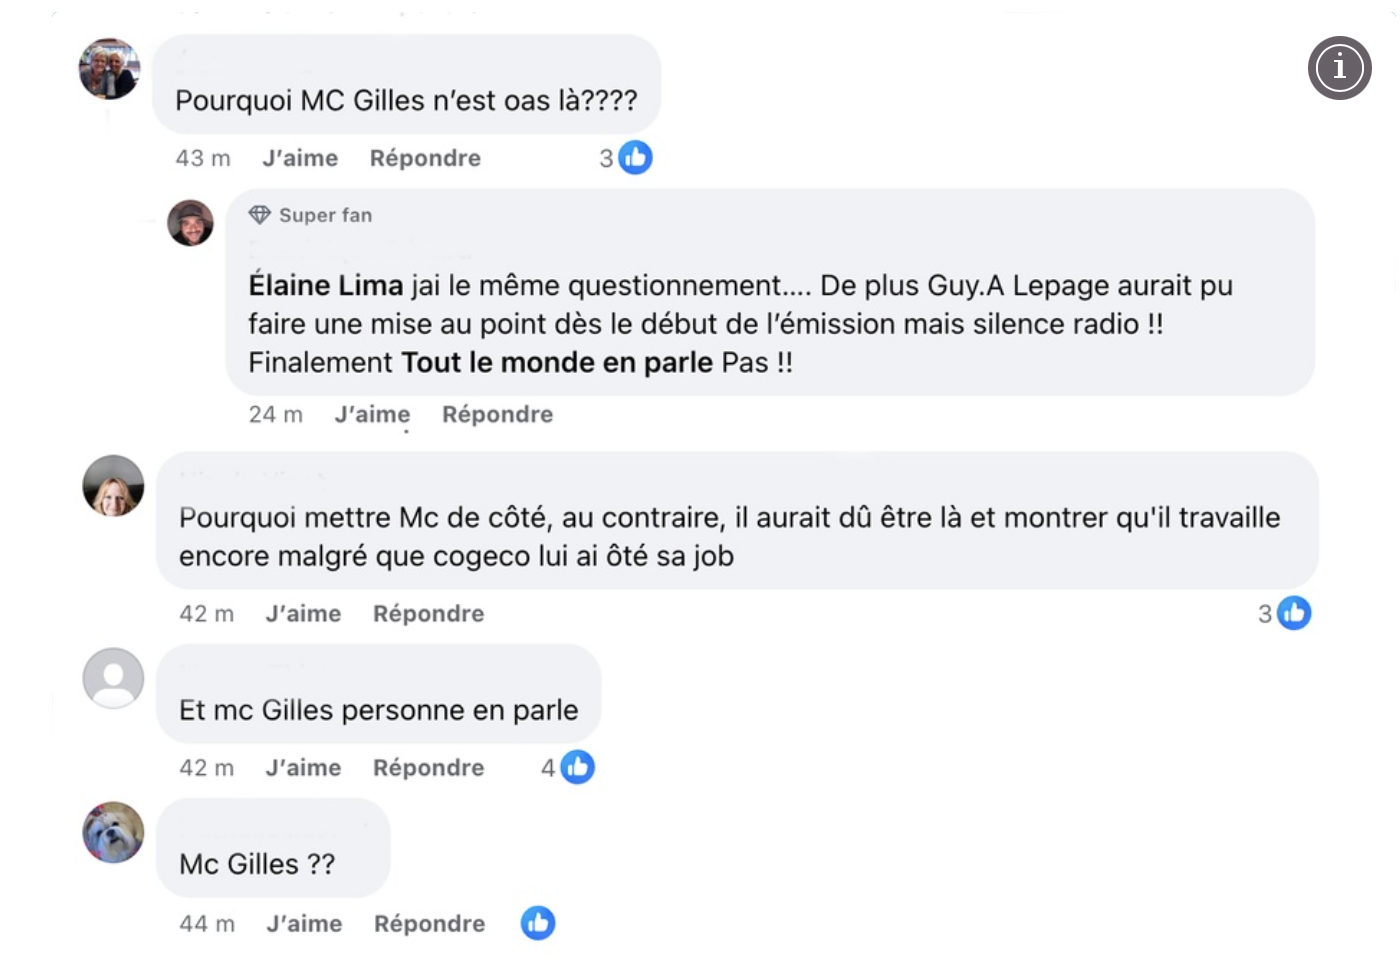Click Répondre under the cogeco comment
The width and height of the screenshot is (1400, 962).
428,613
